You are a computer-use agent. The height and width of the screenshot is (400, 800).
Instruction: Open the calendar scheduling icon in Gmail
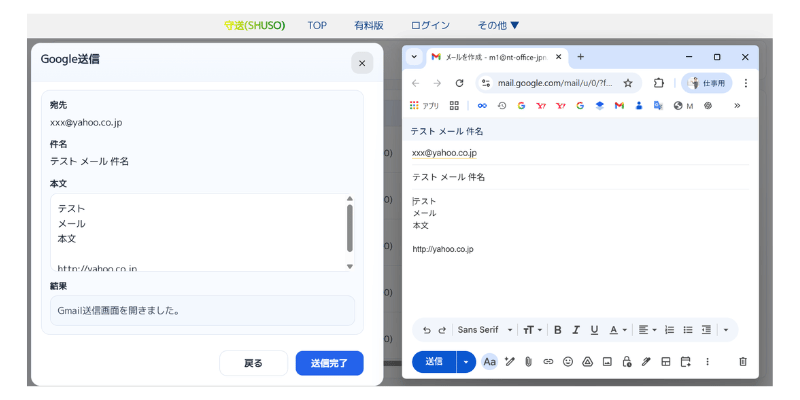click(x=686, y=362)
